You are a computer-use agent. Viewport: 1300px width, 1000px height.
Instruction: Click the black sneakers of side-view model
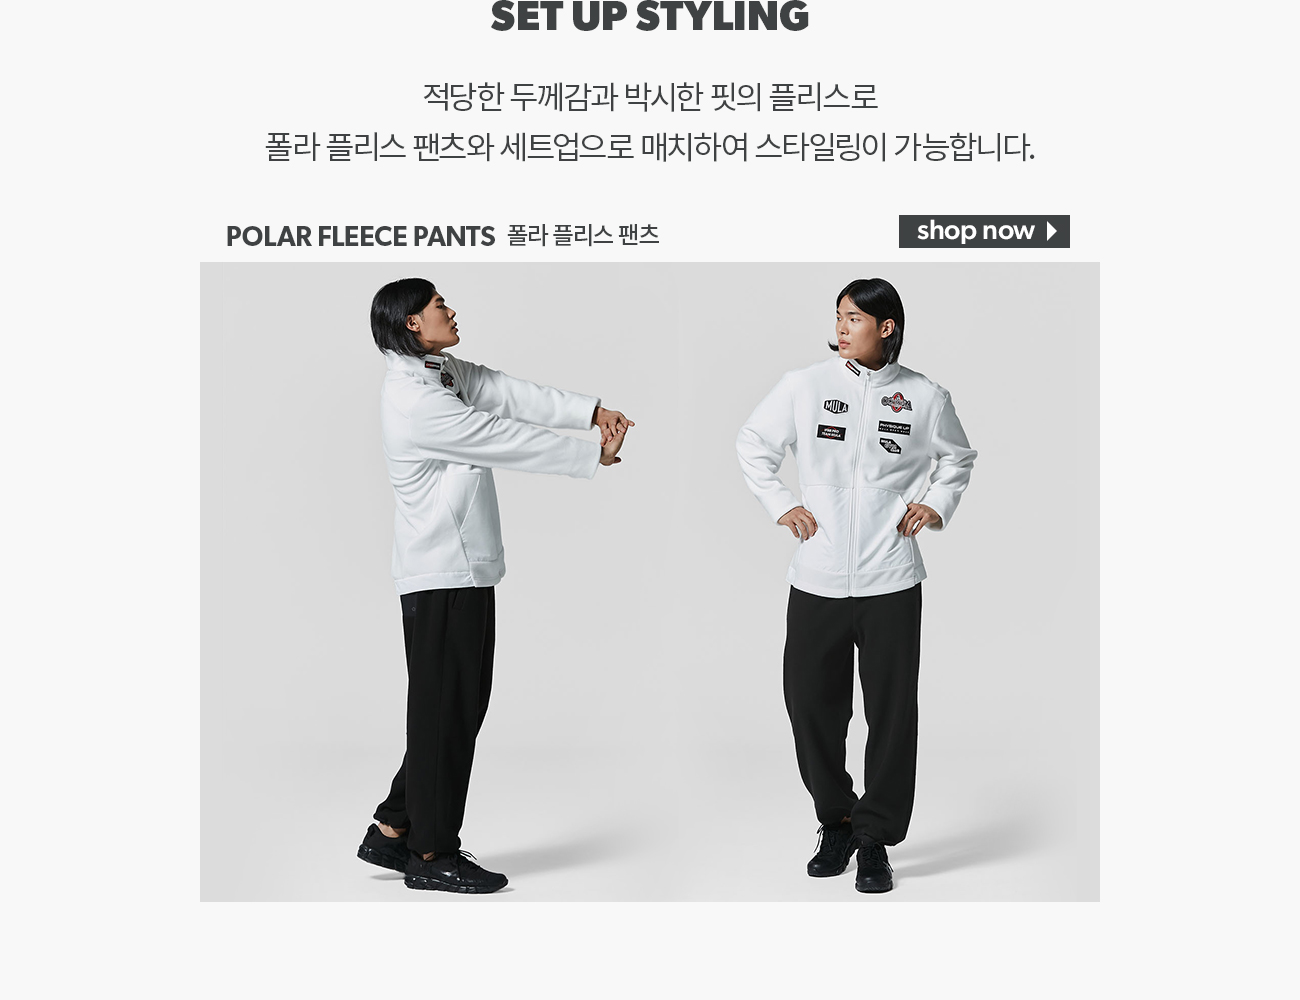tap(432, 860)
